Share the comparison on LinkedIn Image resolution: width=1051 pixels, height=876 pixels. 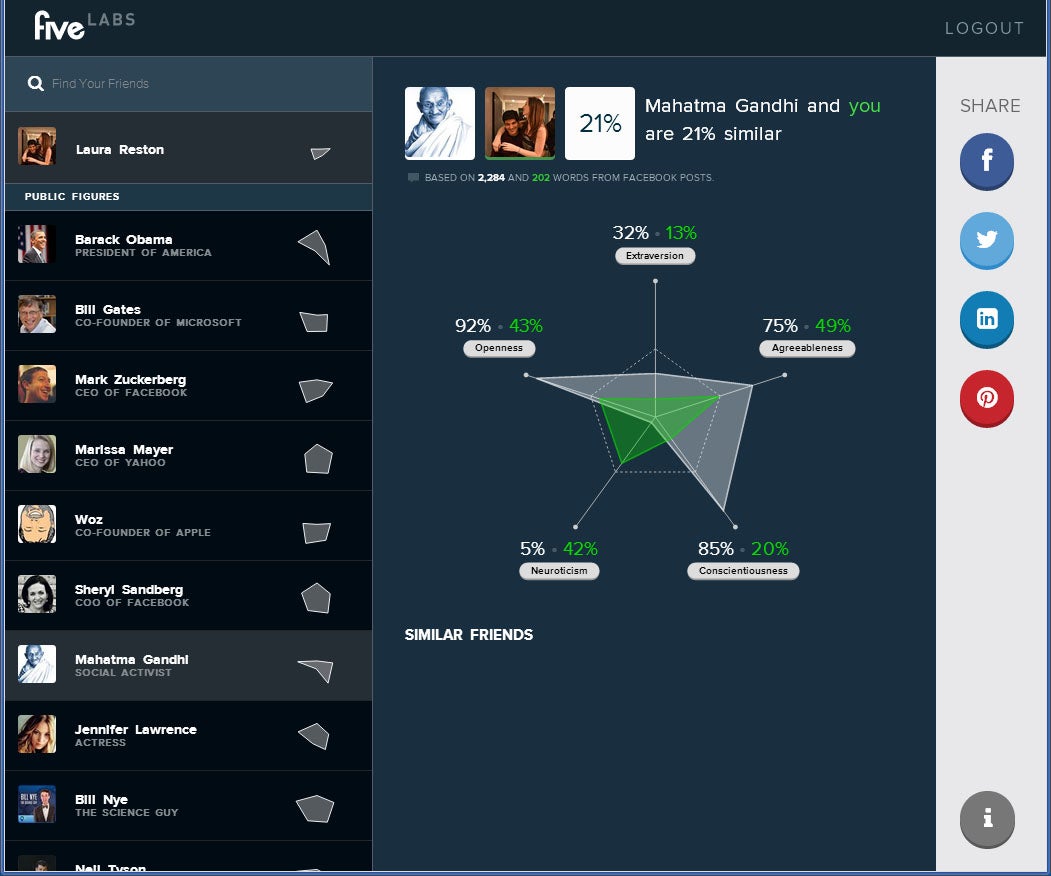tap(986, 319)
